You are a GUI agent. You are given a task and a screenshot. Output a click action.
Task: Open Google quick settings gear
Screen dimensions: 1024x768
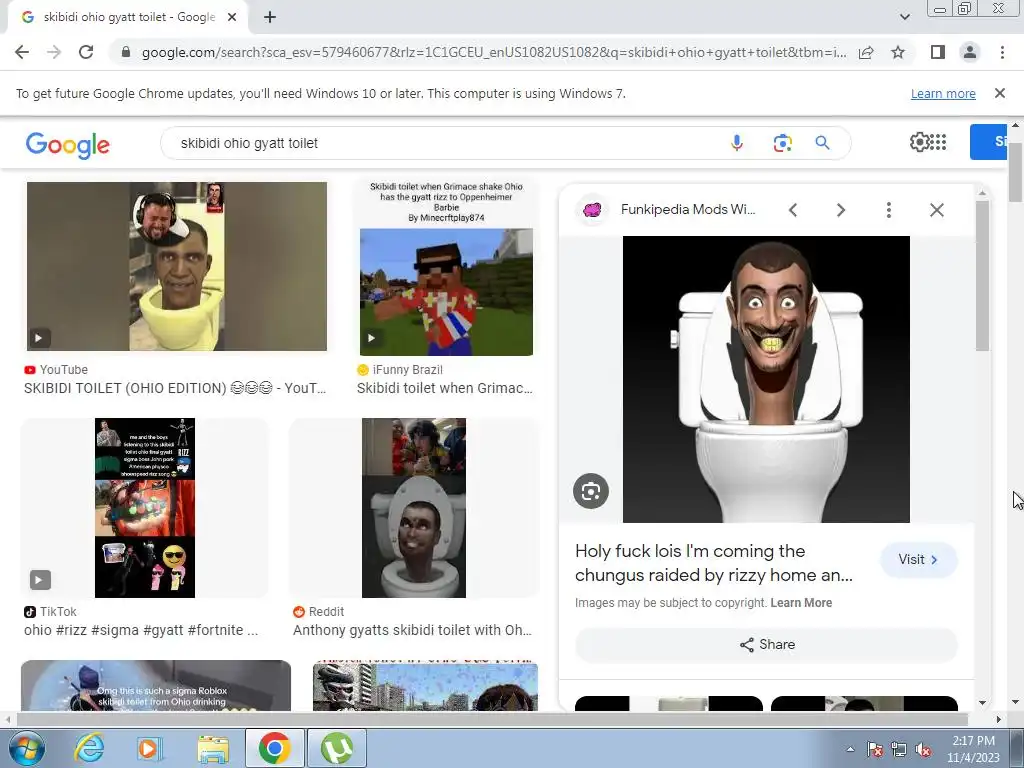[x=920, y=142]
